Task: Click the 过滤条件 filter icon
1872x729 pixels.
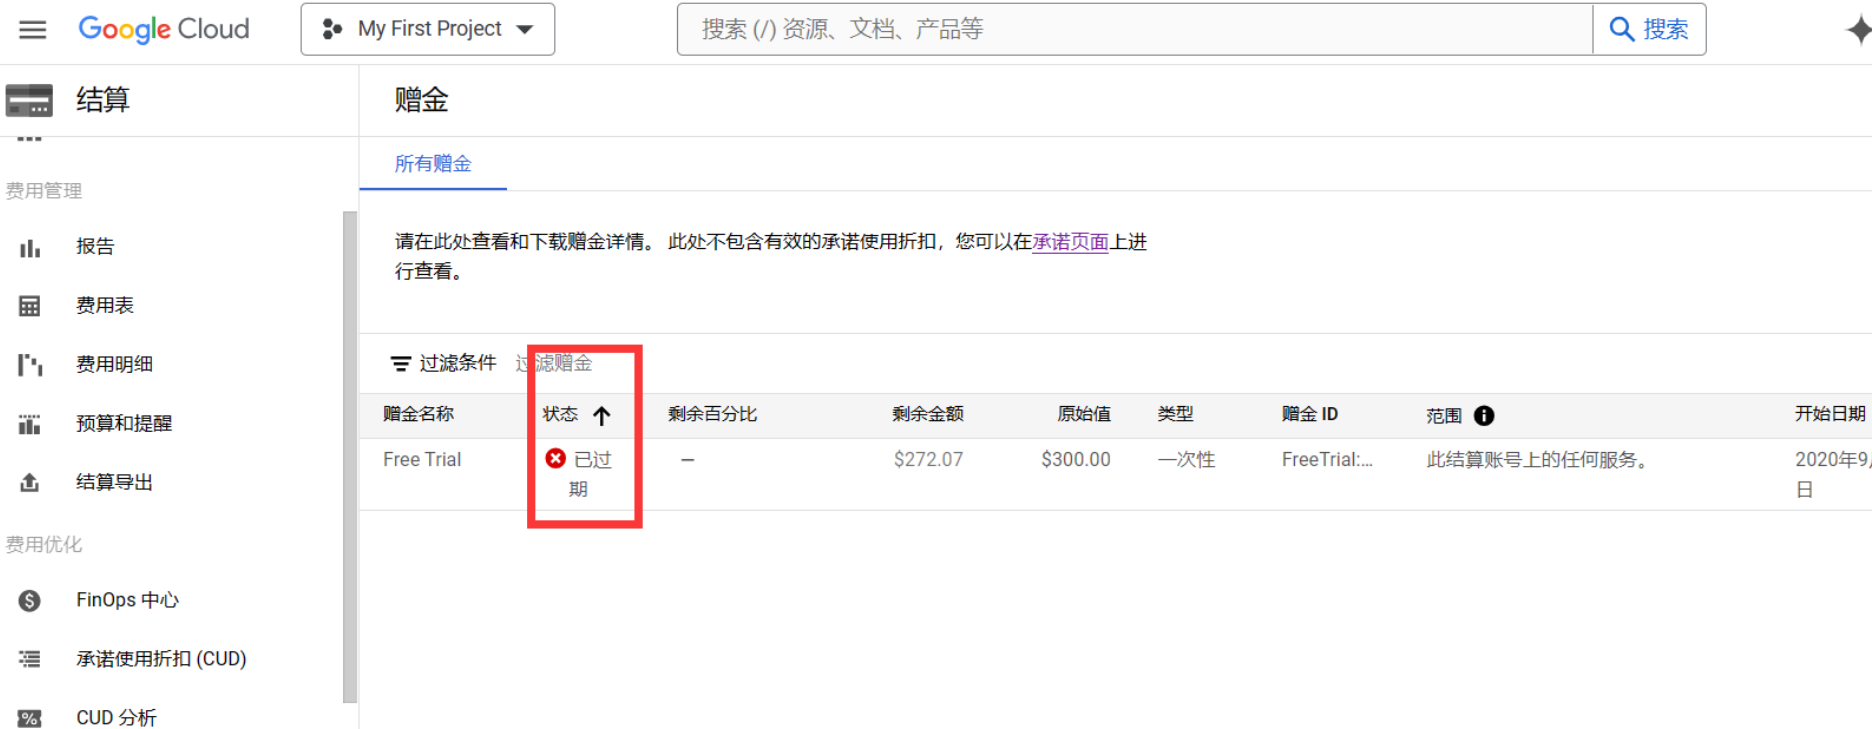Action: tap(401, 364)
